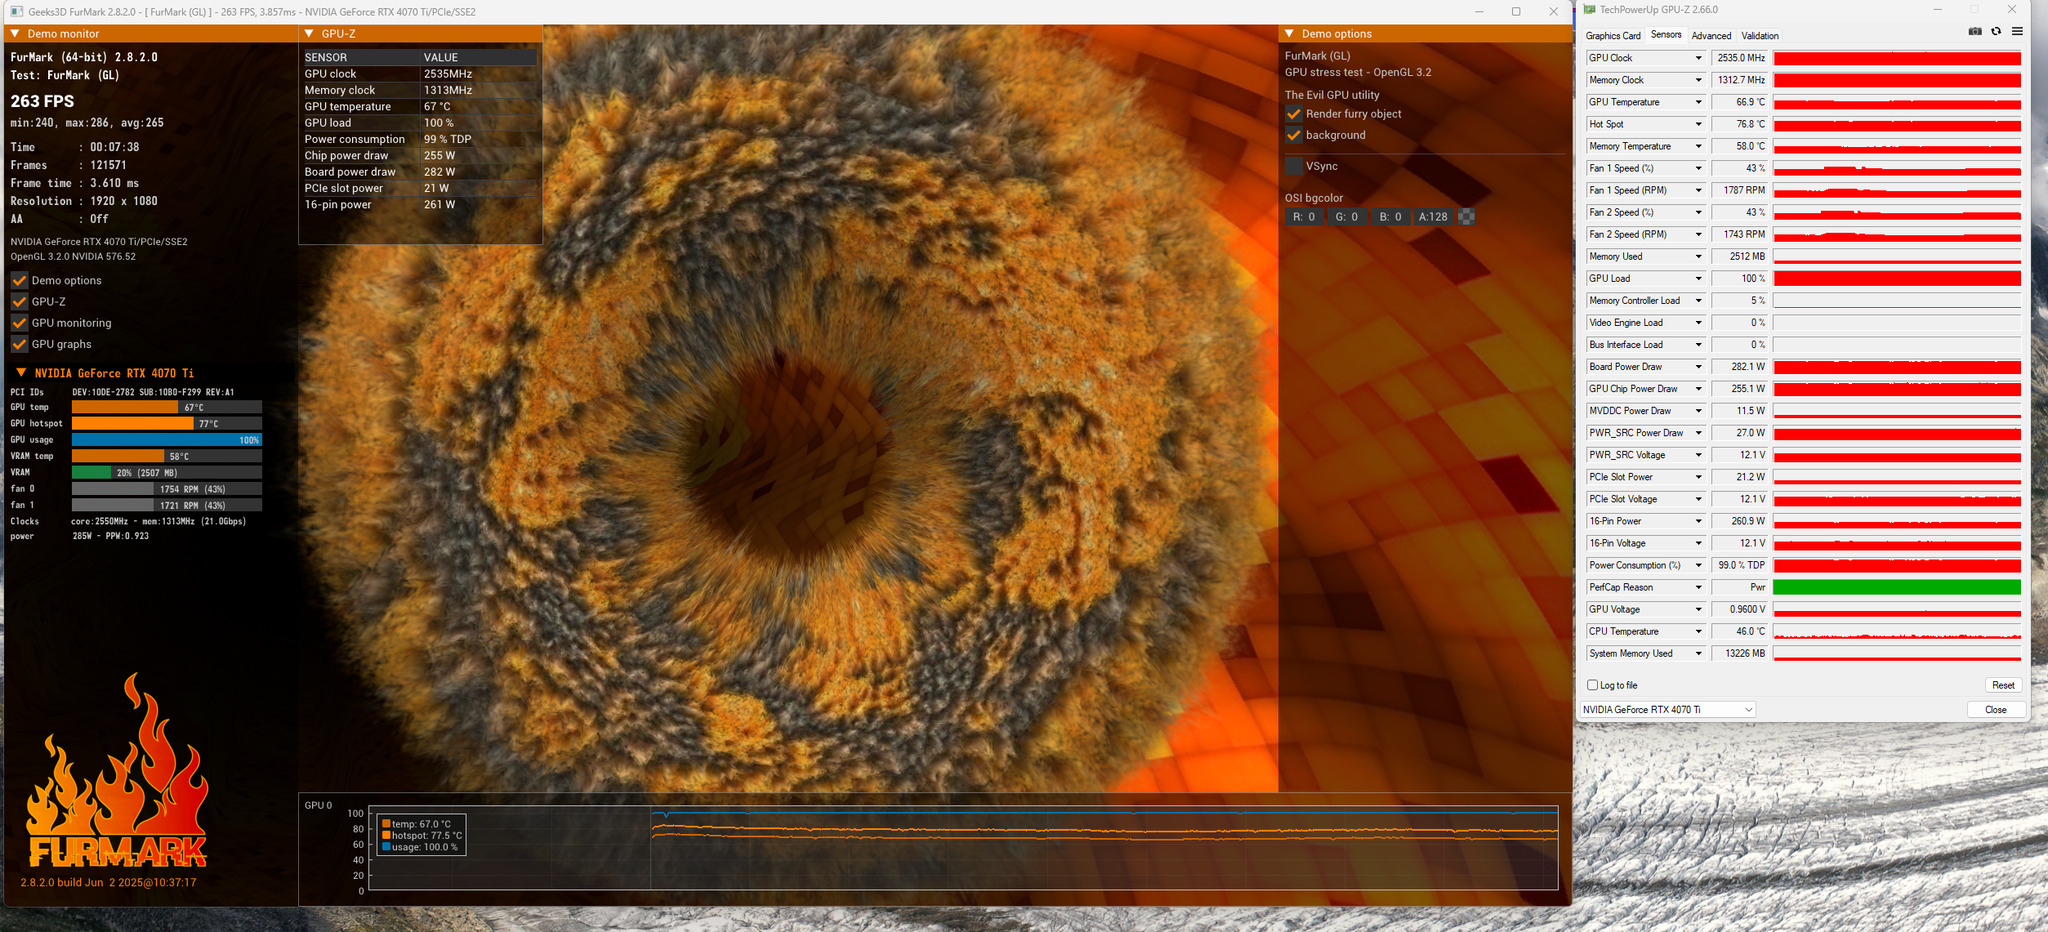Image resolution: width=2048 pixels, height=932 pixels.
Task: Click the Power Consumption 99.0 % TDP value
Action: (x=1741, y=565)
